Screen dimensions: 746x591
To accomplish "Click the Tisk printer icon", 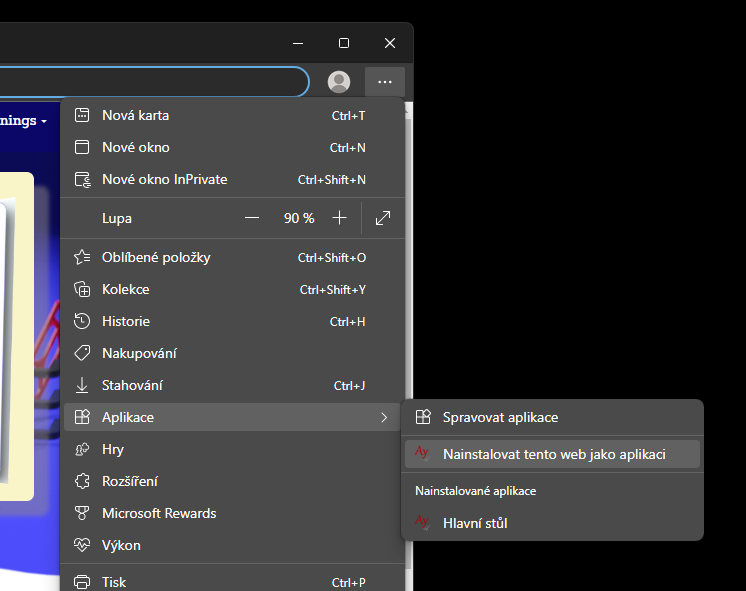I will (x=82, y=582).
